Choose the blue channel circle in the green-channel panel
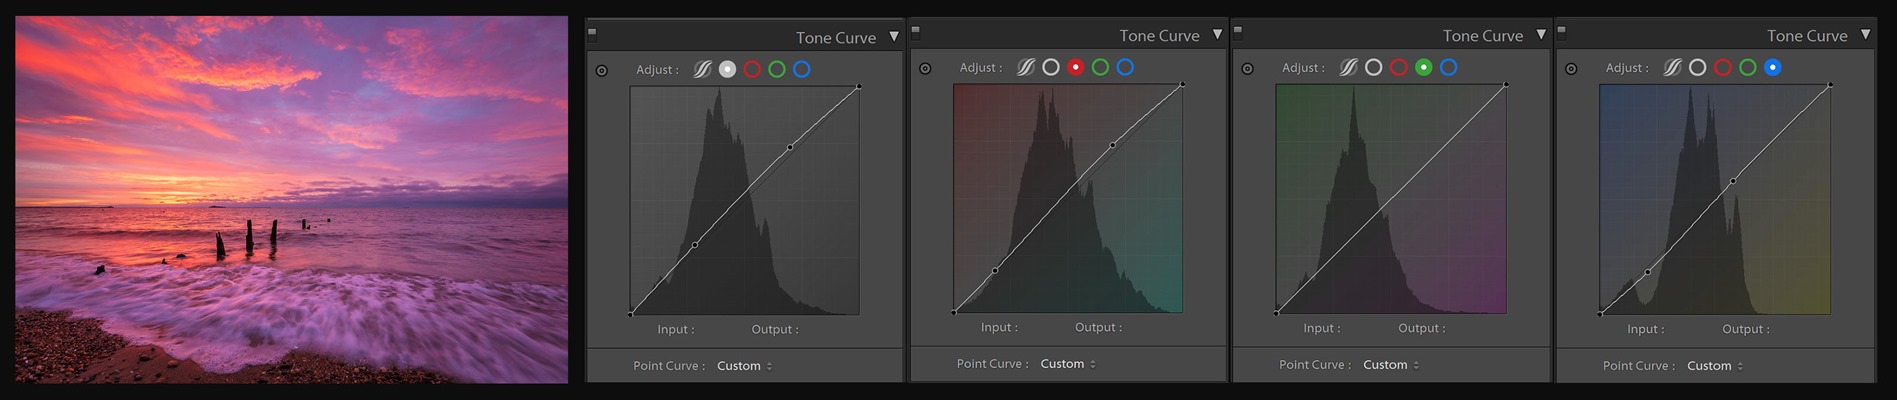Image resolution: width=1897 pixels, height=400 pixels. (x=1448, y=67)
